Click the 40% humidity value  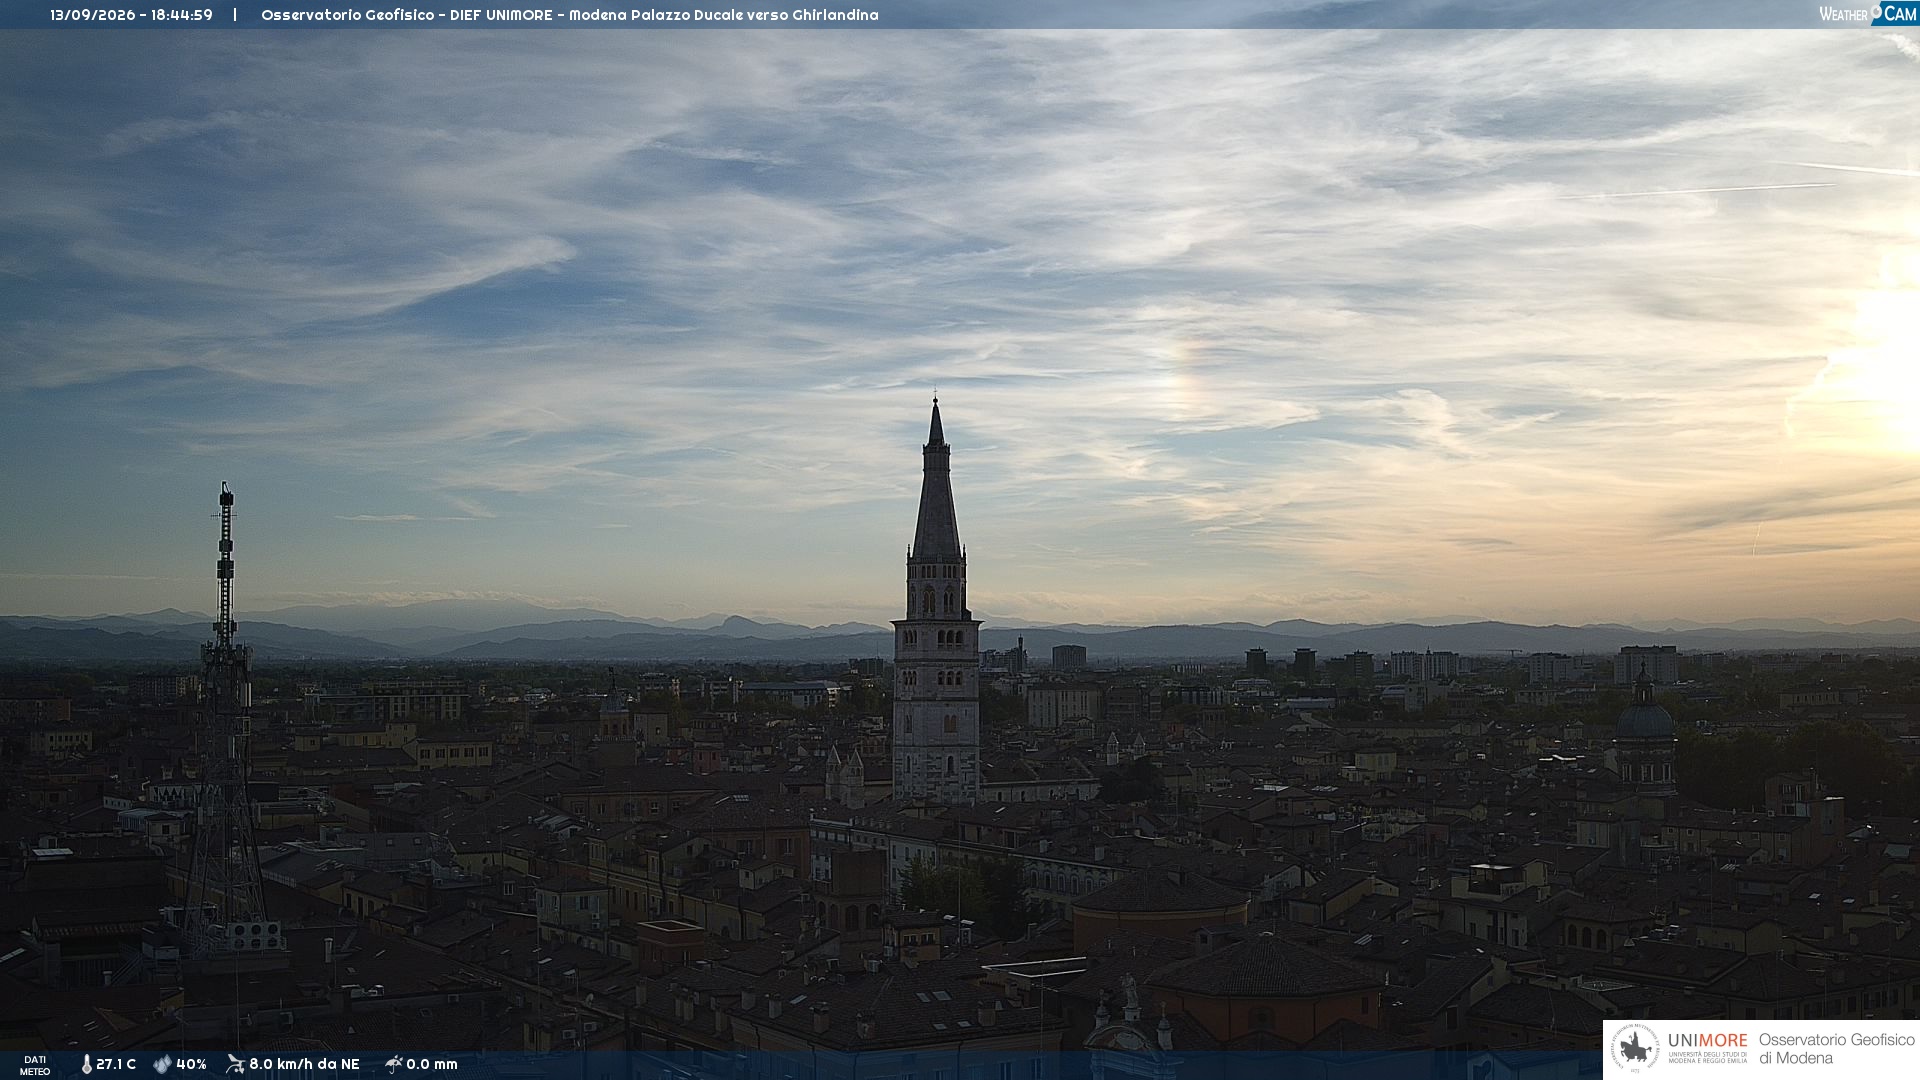click(x=191, y=1064)
